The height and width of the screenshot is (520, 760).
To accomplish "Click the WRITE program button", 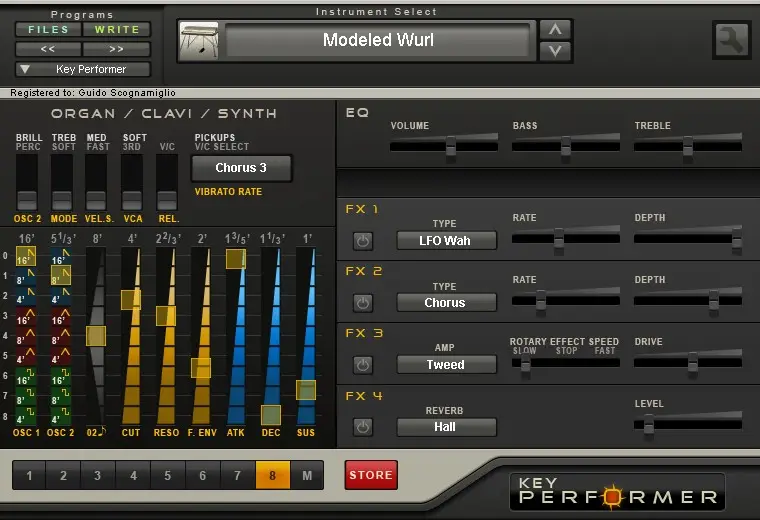I will [x=117, y=30].
